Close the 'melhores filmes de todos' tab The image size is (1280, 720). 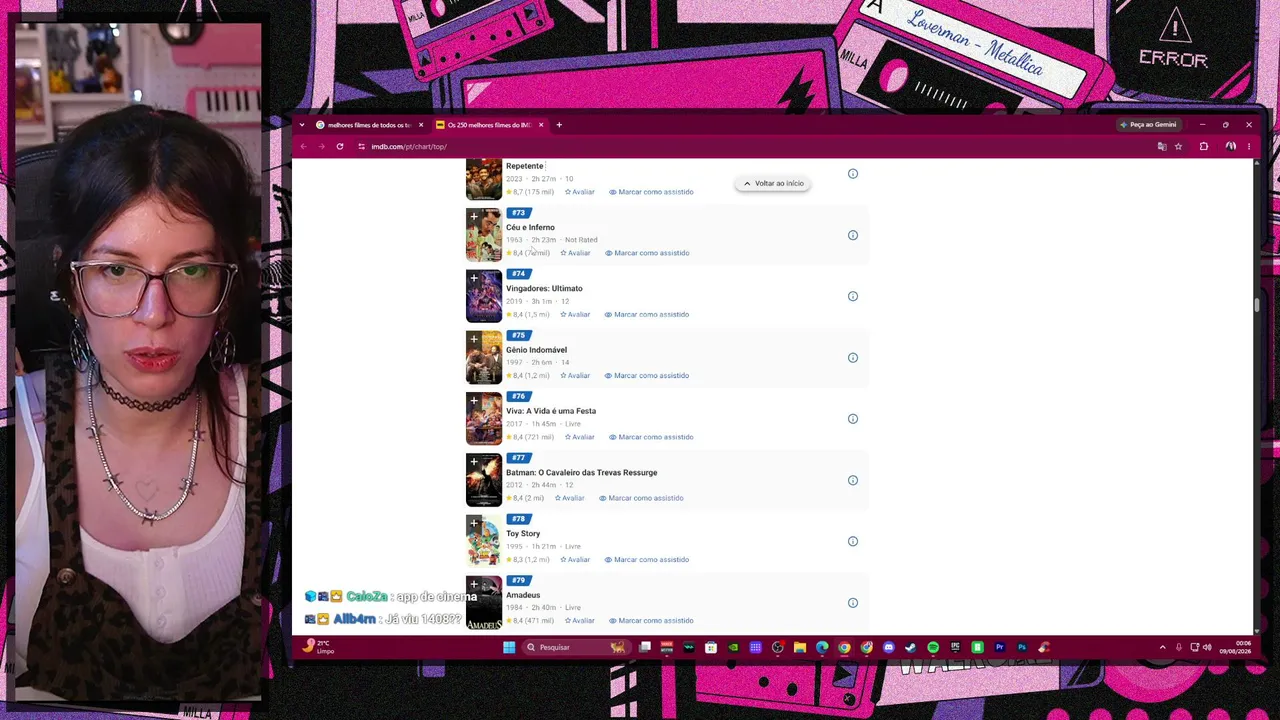coord(421,125)
